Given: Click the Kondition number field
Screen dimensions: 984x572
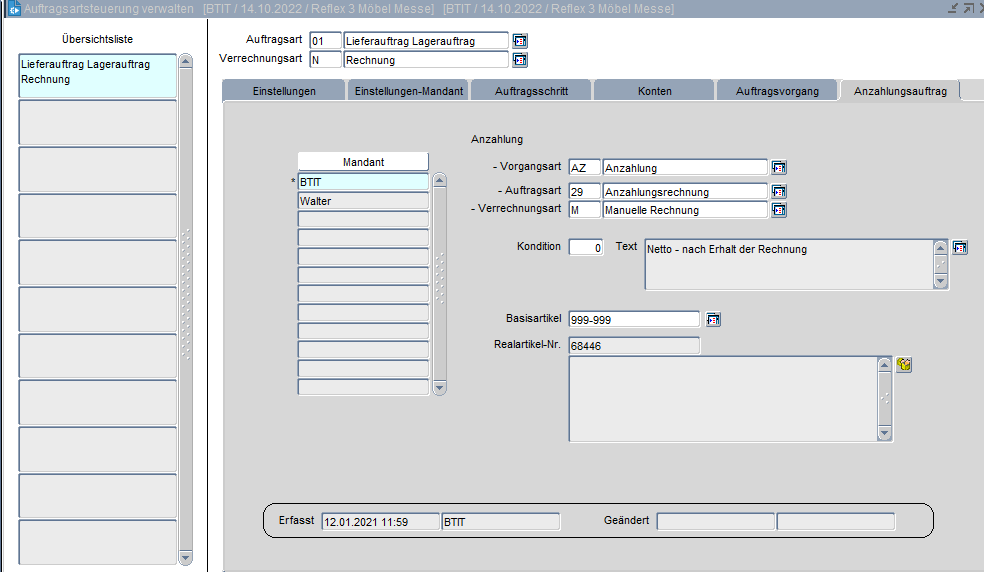Looking at the screenshot, I should [585, 247].
